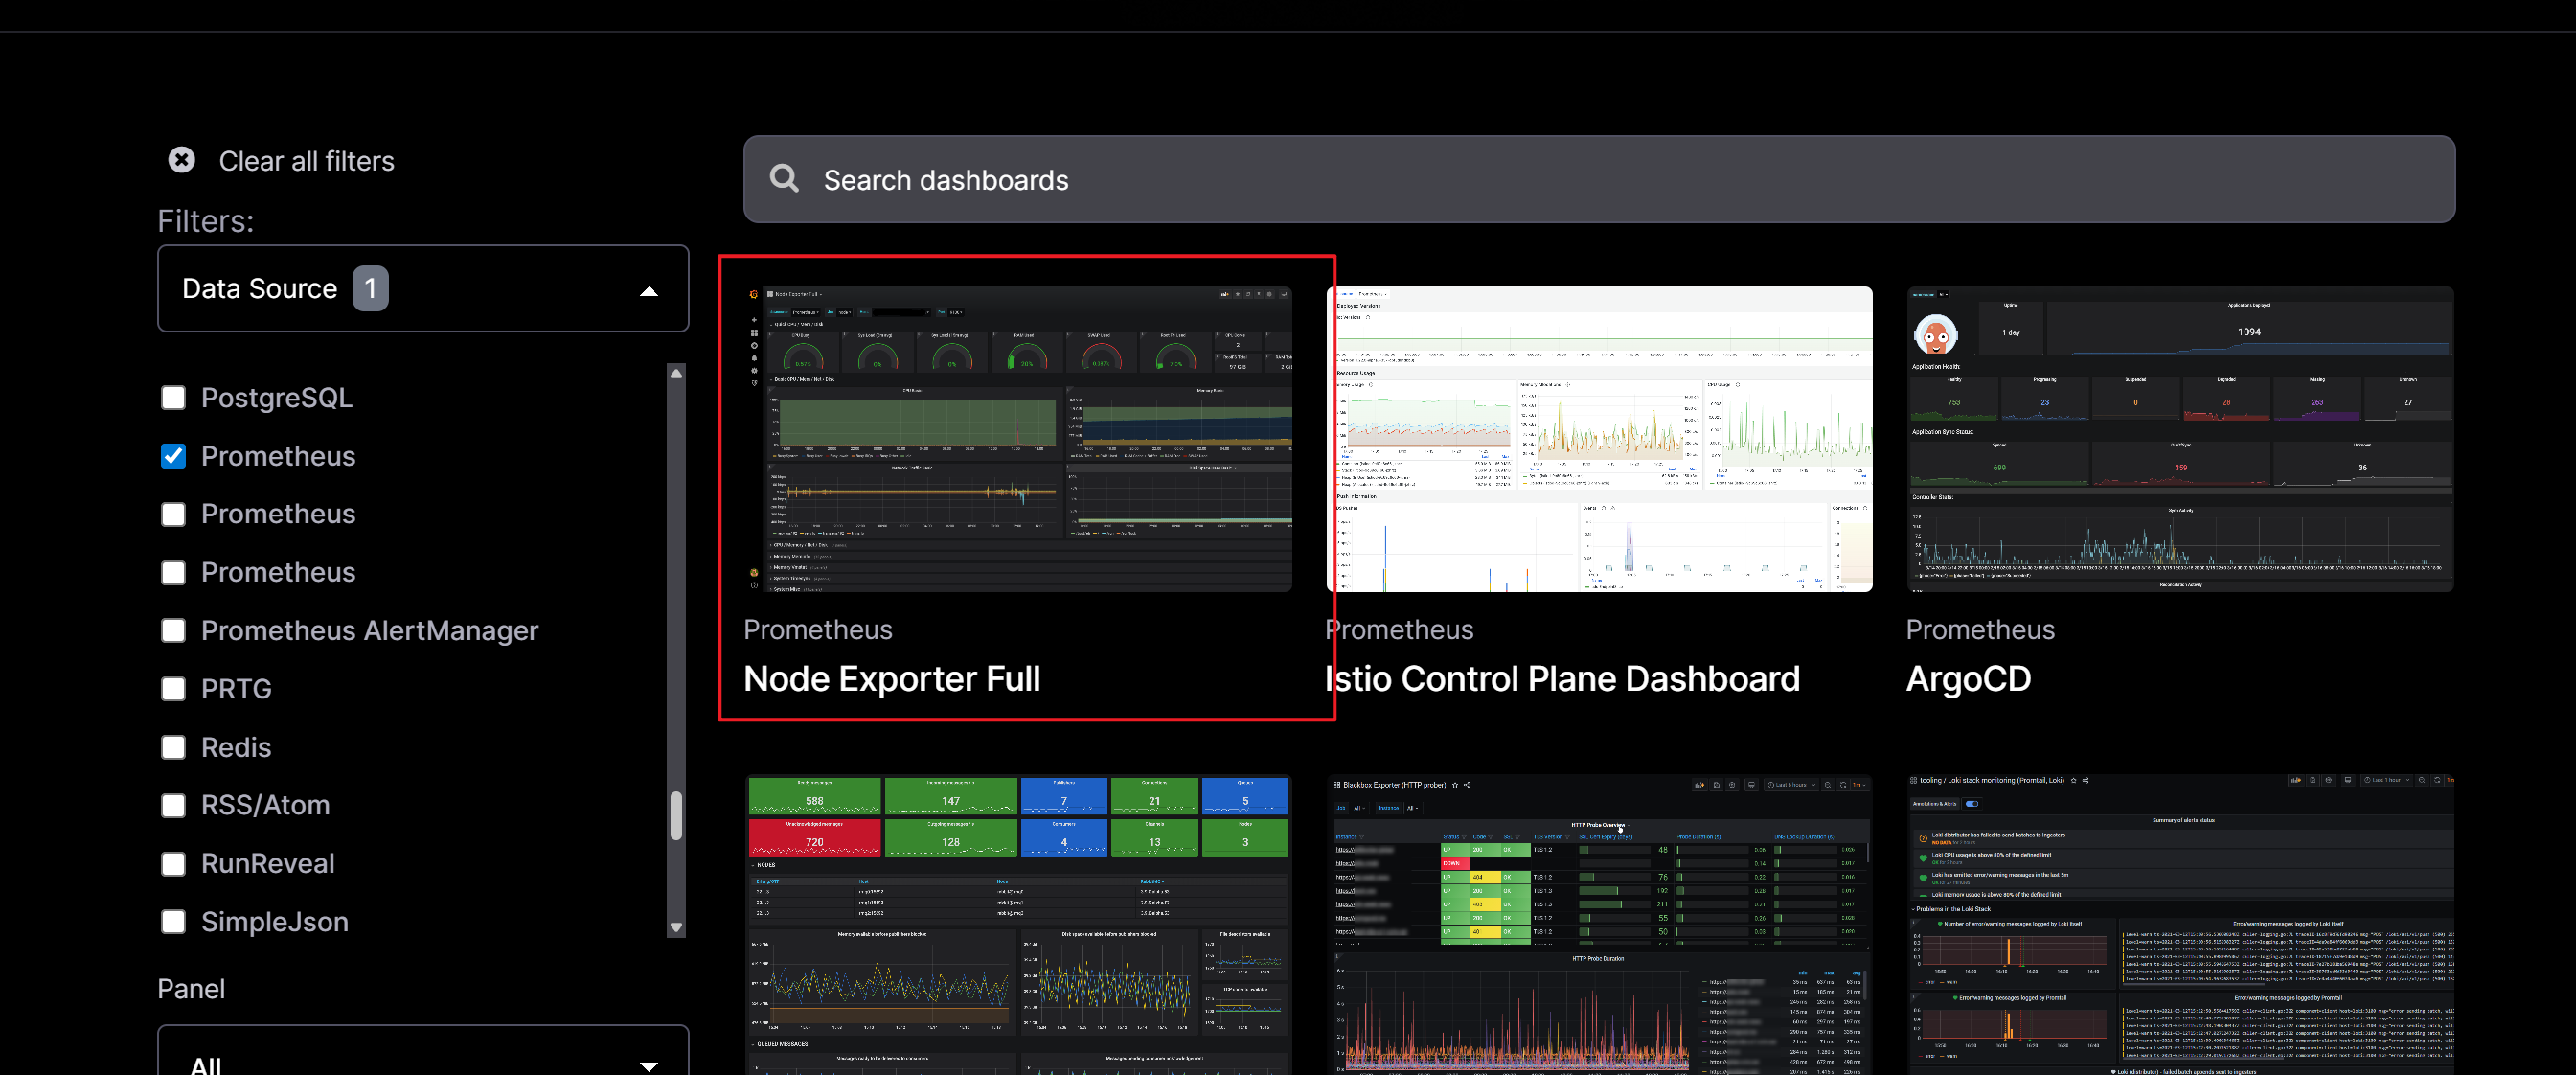Check the Redis checkbox
2576x1075 pixels.
[173, 747]
